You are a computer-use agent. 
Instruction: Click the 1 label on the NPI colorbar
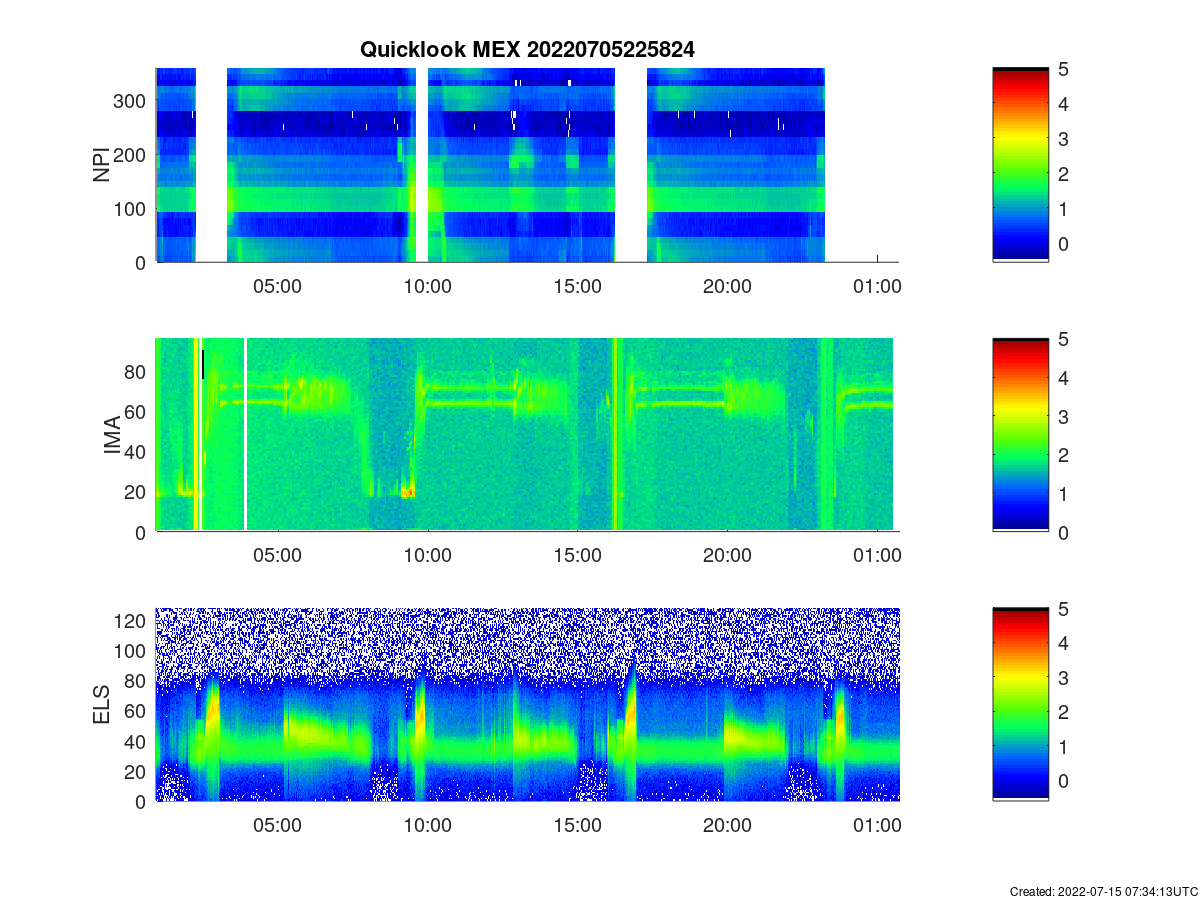[x=1065, y=209]
